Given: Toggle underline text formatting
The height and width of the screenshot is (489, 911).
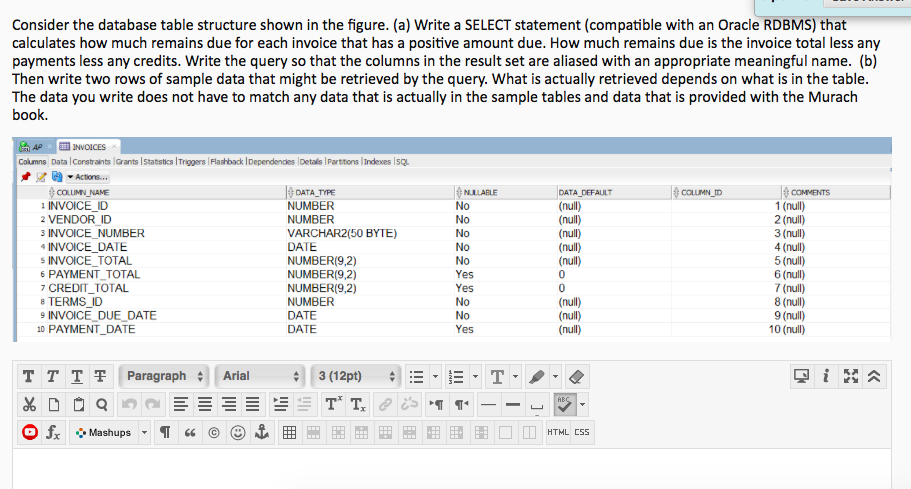Looking at the screenshot, I should tap(77, 376).
